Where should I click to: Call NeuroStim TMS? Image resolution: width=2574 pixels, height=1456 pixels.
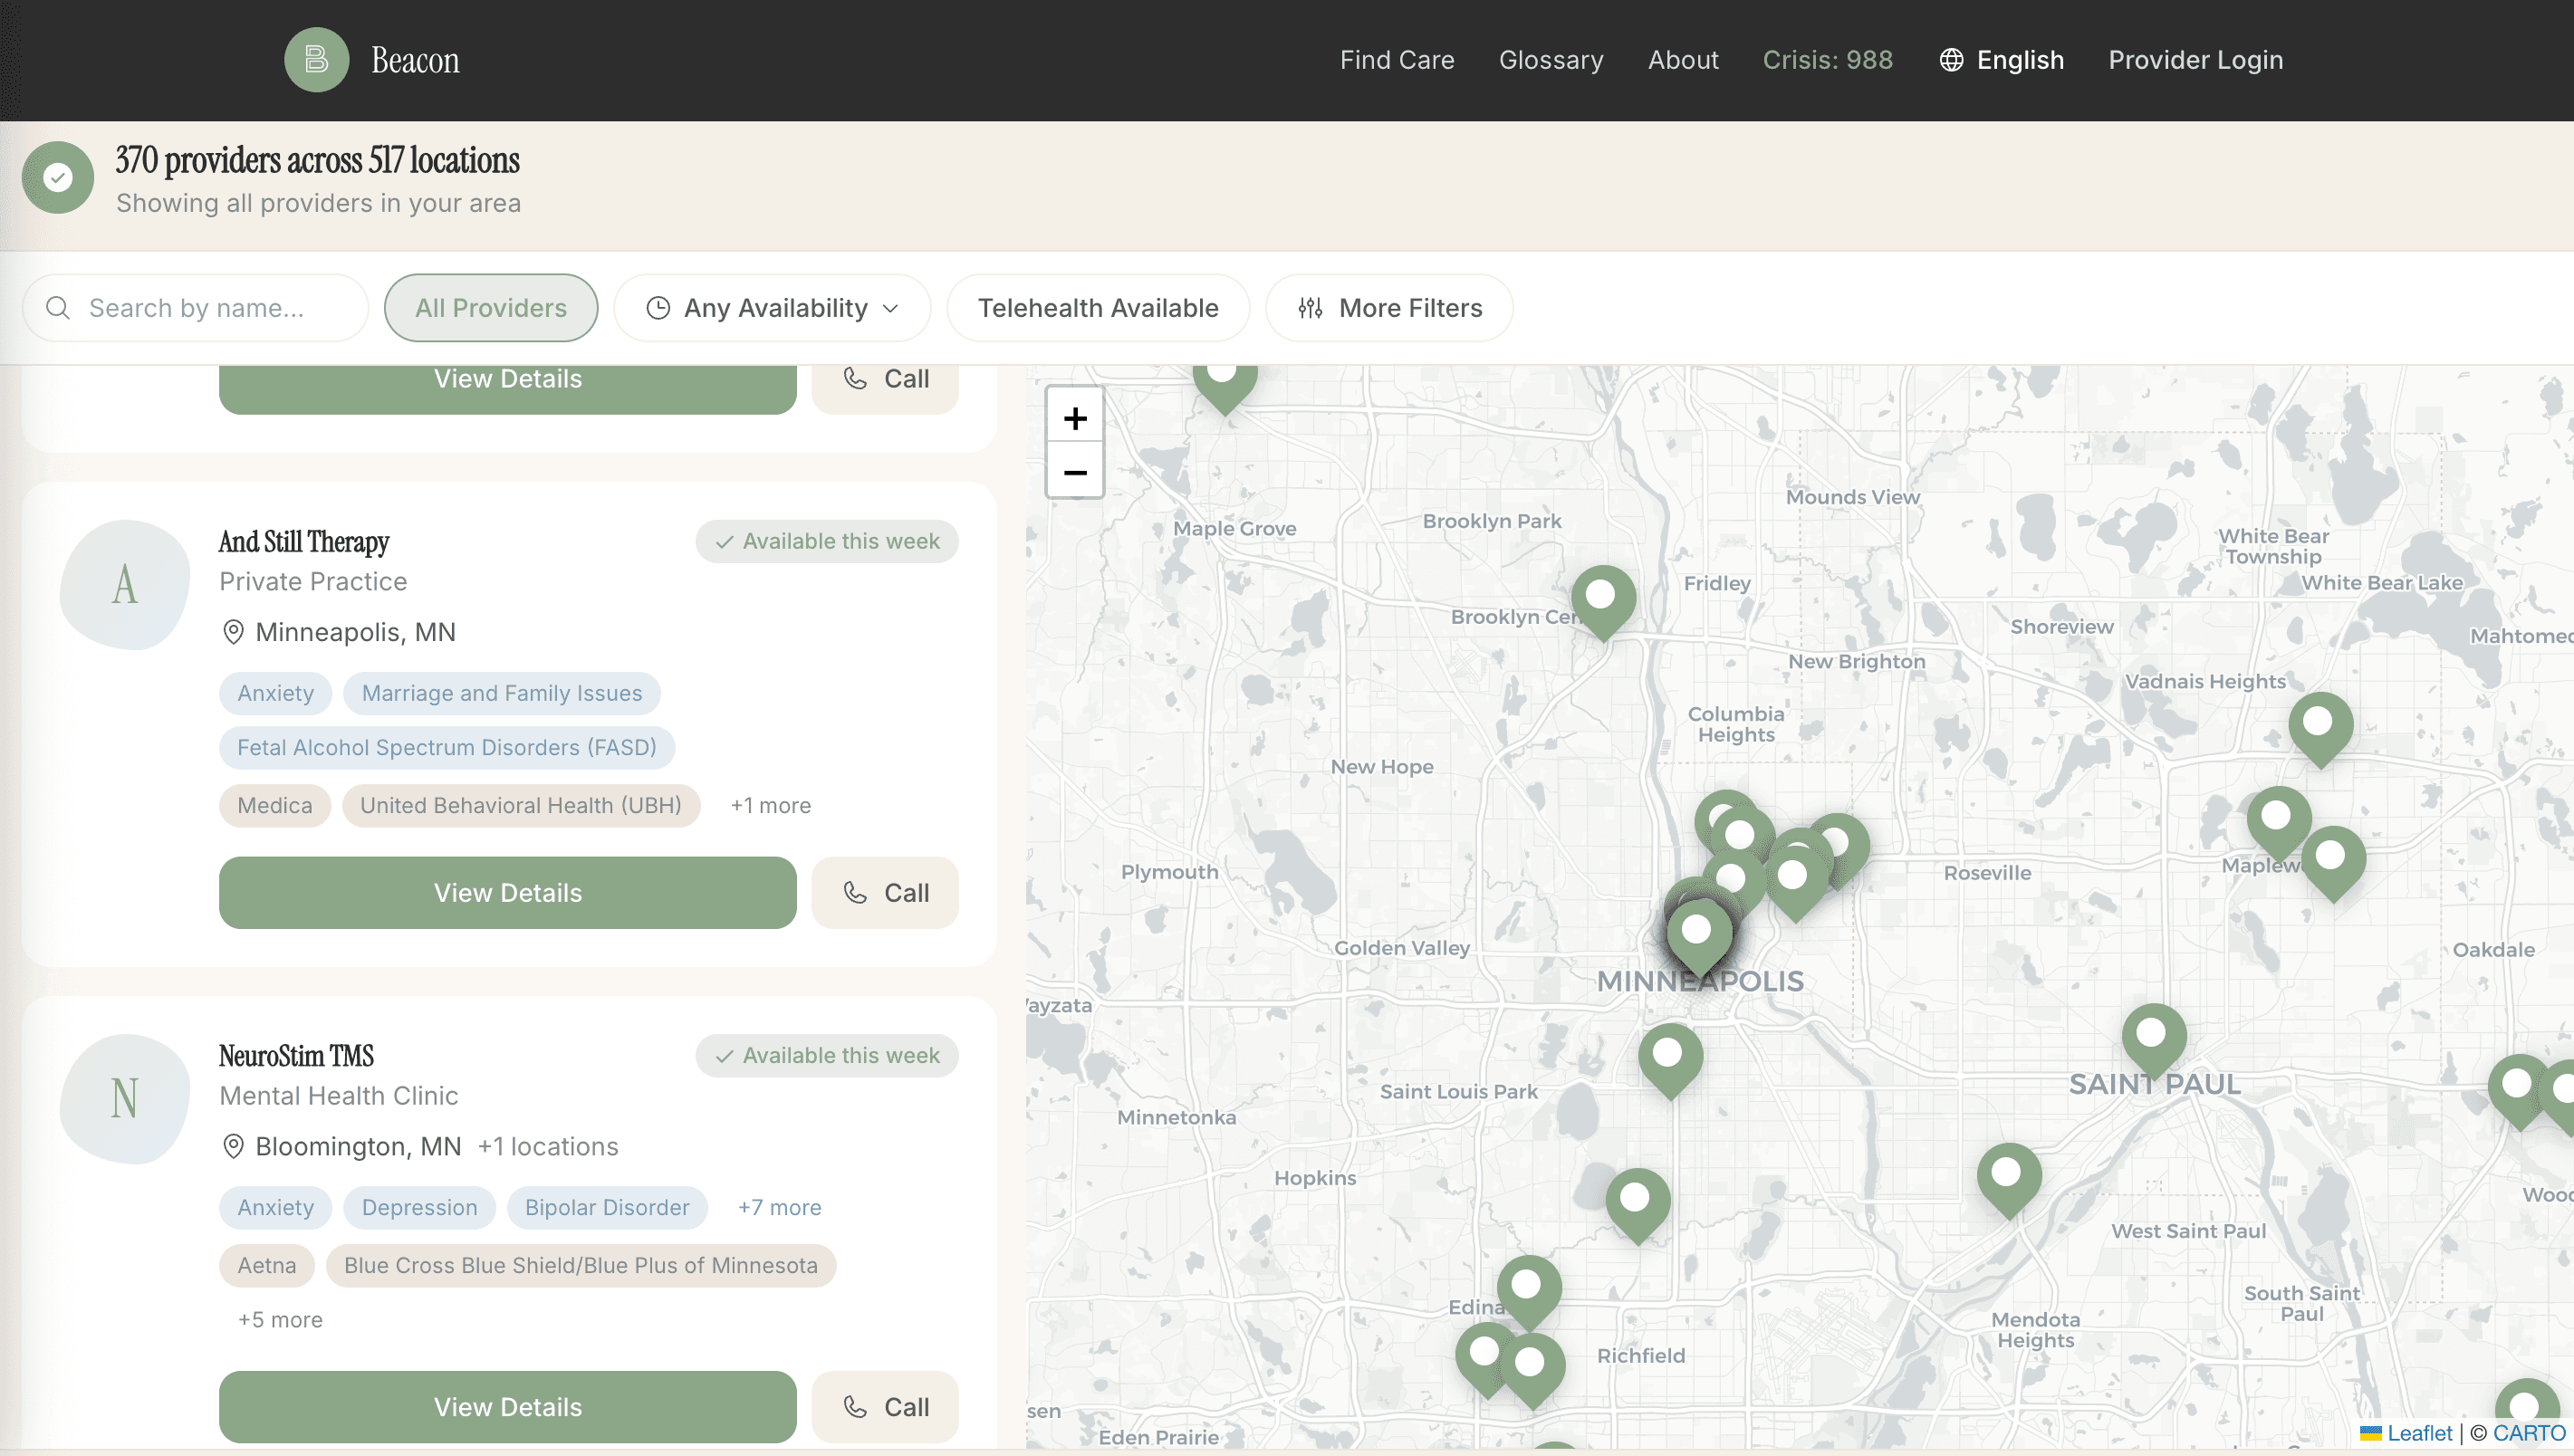pyautogui.click(x=885, y=1407)
